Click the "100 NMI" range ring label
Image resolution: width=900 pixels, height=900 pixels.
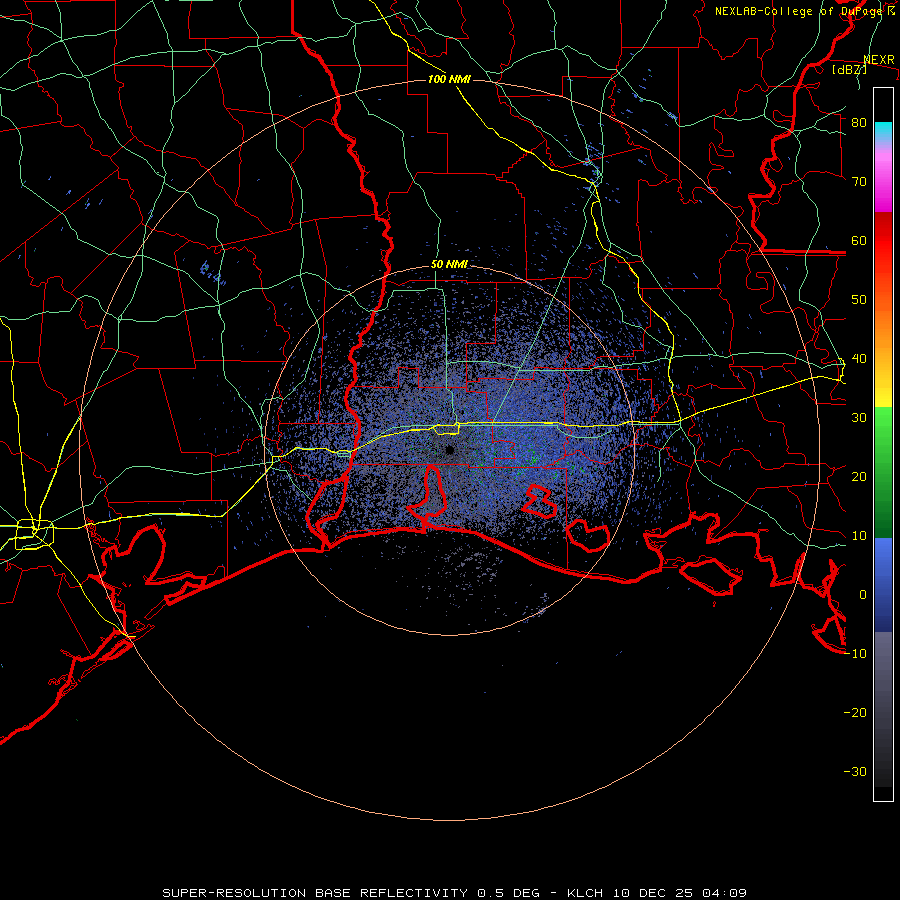pyautogui.click(x=449, y=79)
